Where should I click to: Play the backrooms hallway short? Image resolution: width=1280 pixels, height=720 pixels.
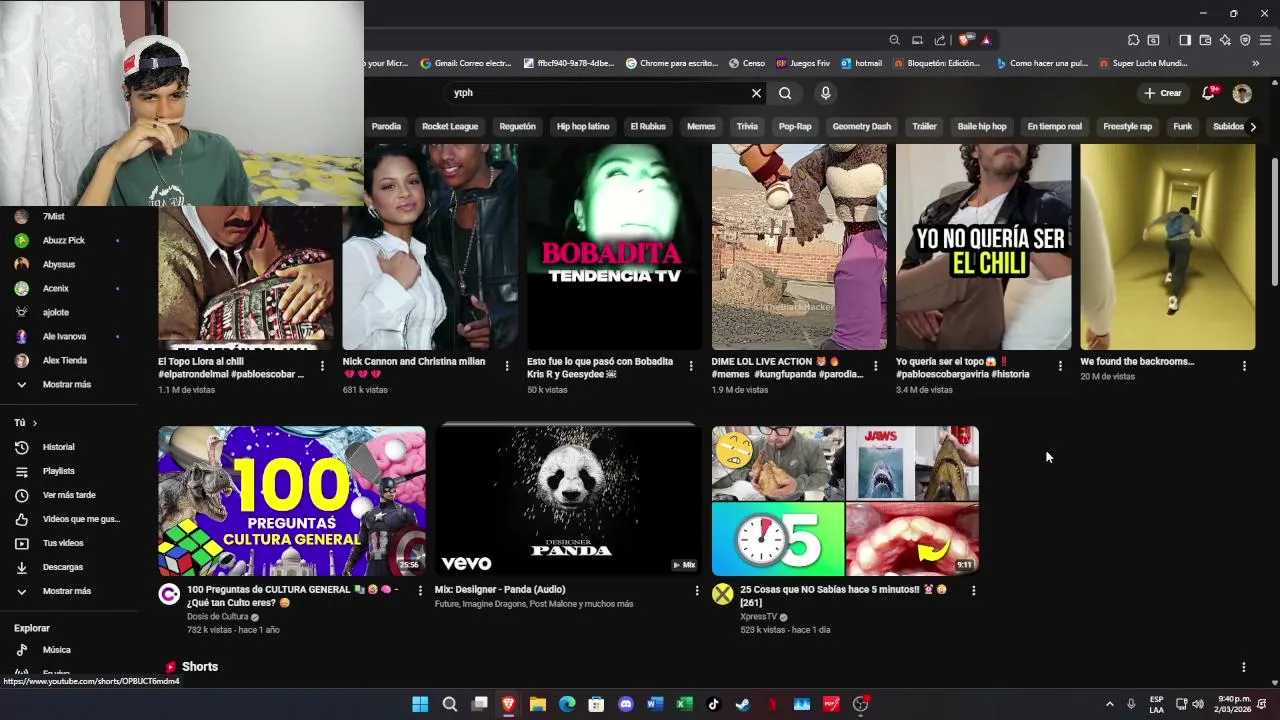pos(1167,247)
